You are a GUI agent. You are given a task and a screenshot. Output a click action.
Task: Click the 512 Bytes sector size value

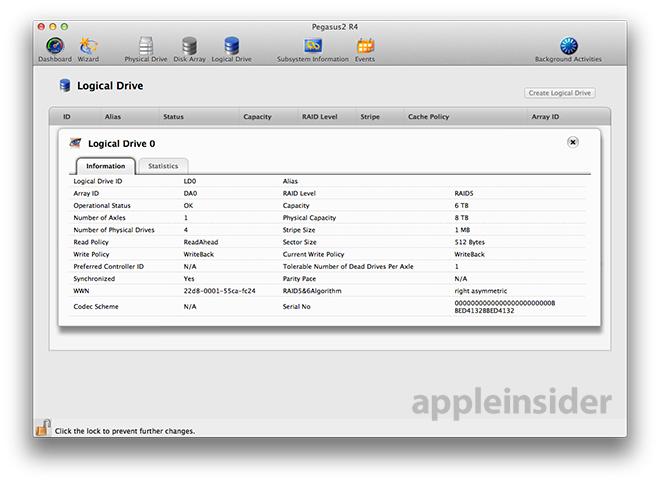(469, 242)
